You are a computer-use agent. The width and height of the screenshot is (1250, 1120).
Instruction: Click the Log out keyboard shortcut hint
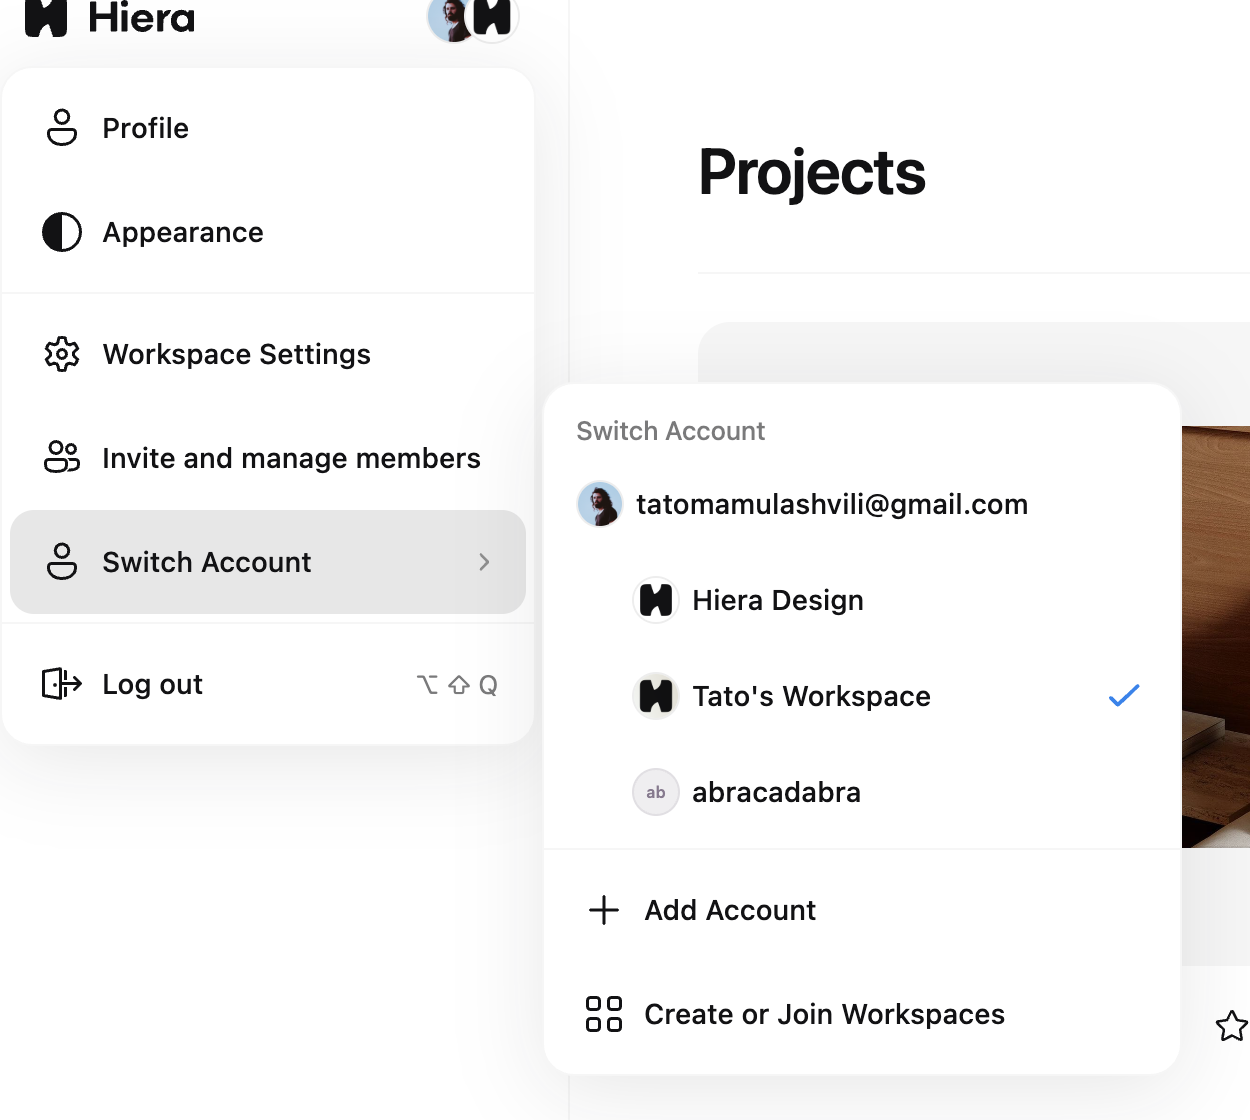[457, 685]
